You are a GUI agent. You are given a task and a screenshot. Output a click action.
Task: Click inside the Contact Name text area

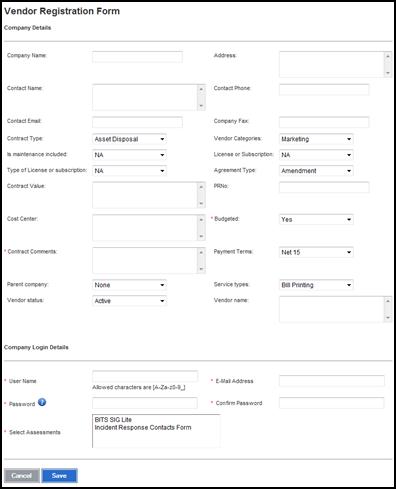click(x=145, y=97)
